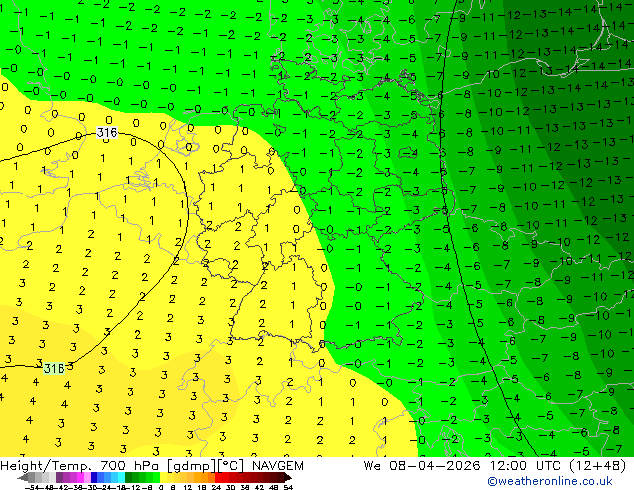Pick the dark blue swatch at -30 in the legend
The width and height of the screenshot is (634, 490).
[94, 477]
